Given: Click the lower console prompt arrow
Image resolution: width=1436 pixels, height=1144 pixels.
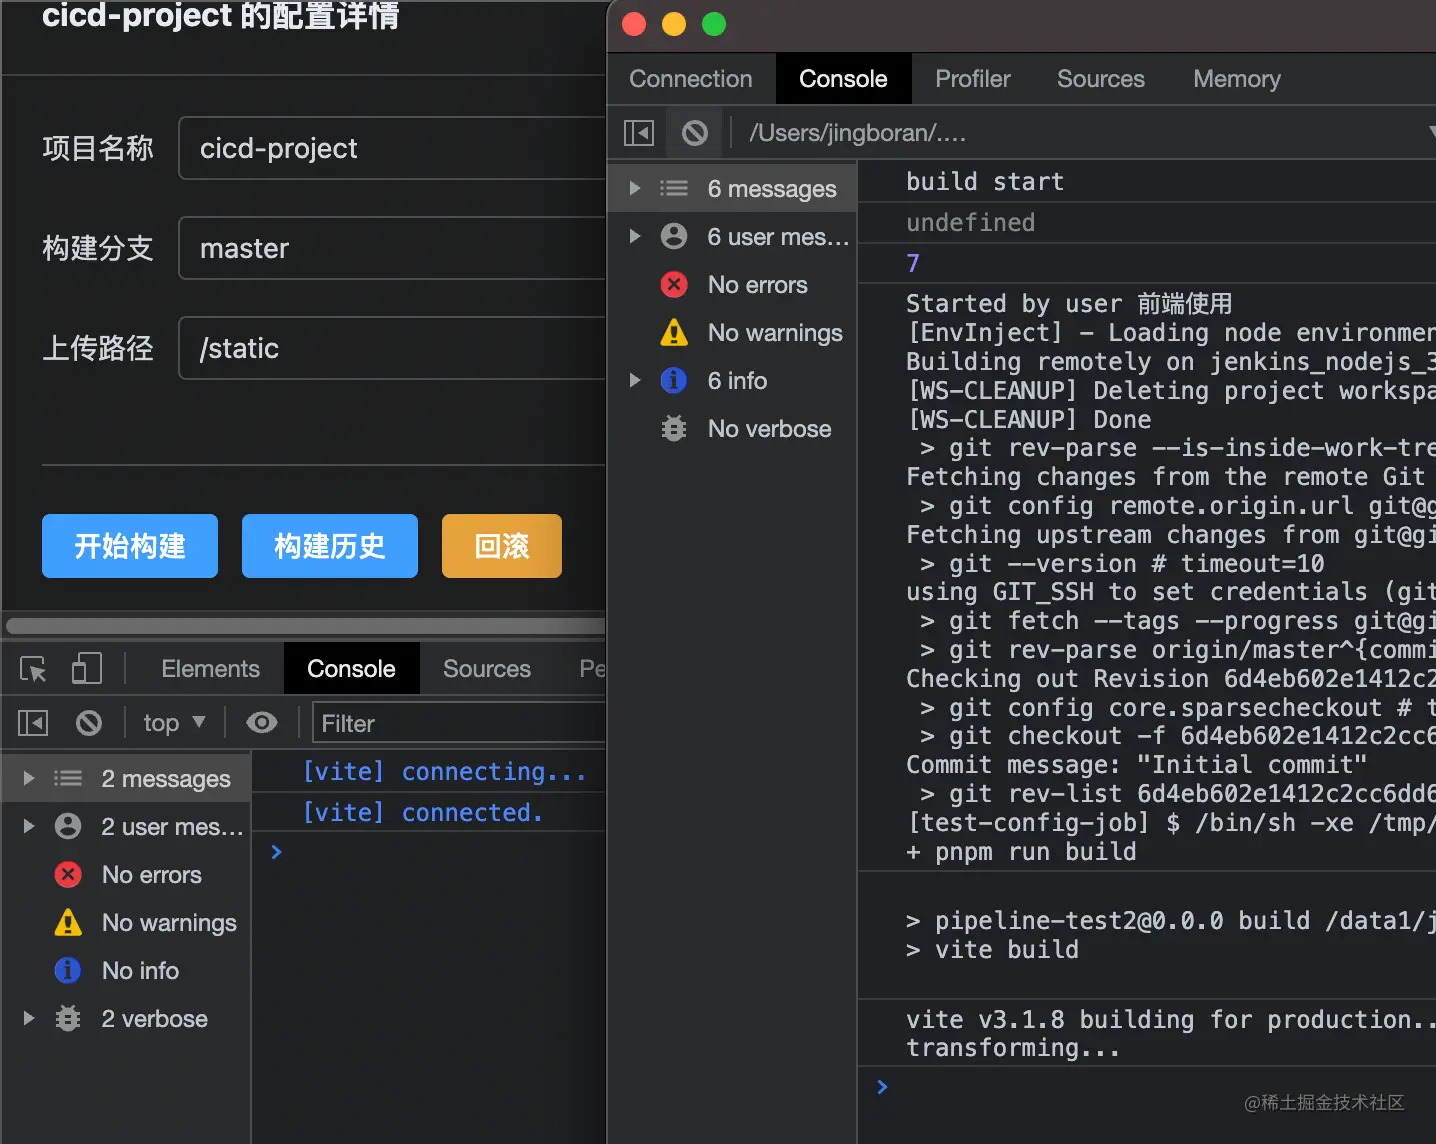Looking at the screenshot, I should pos(277,852).
